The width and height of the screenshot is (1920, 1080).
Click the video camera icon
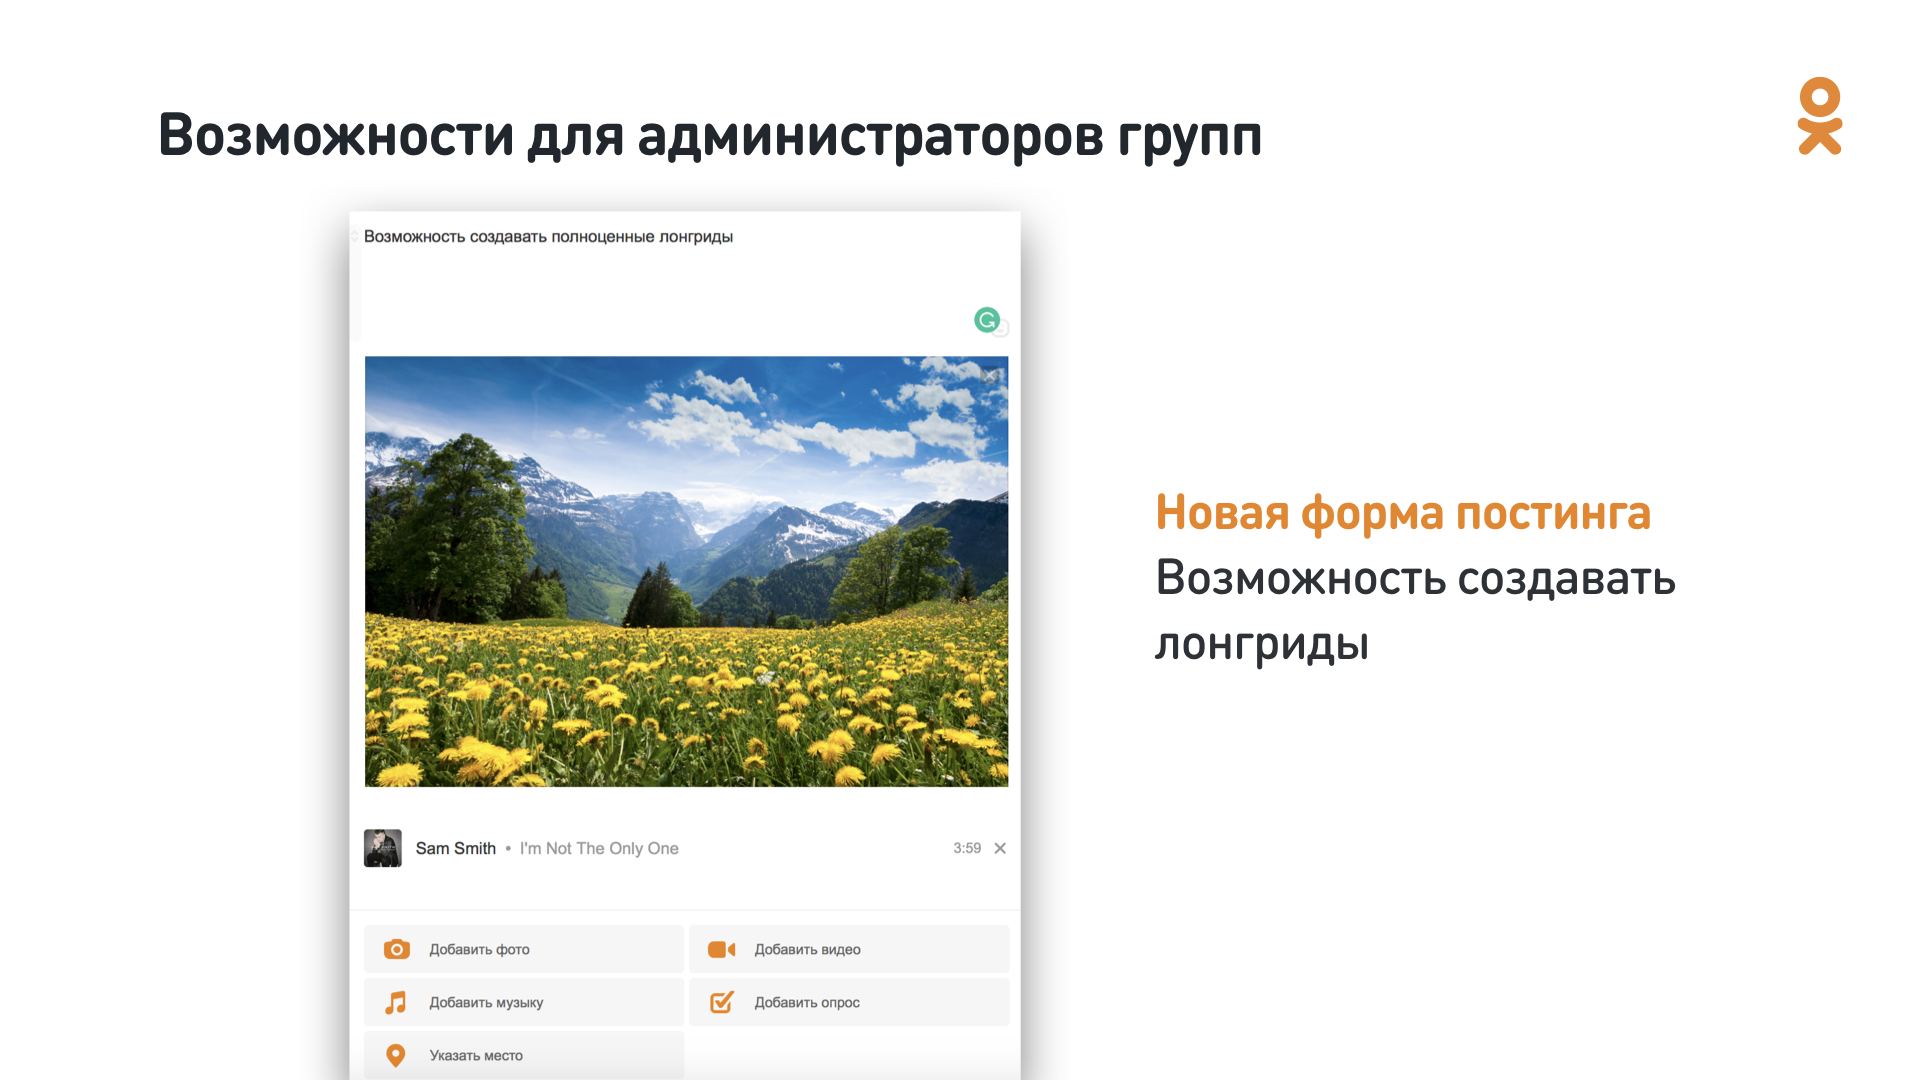tap(722, 949)
